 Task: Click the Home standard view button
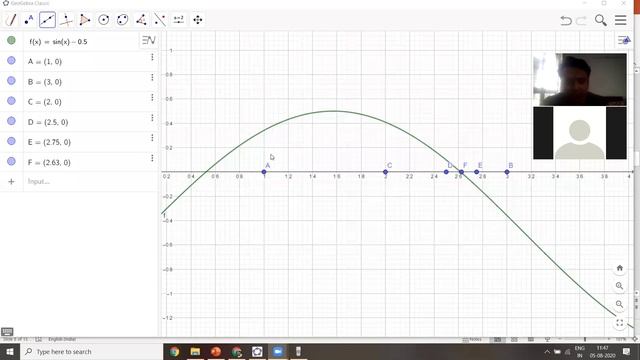coord(620,268)
